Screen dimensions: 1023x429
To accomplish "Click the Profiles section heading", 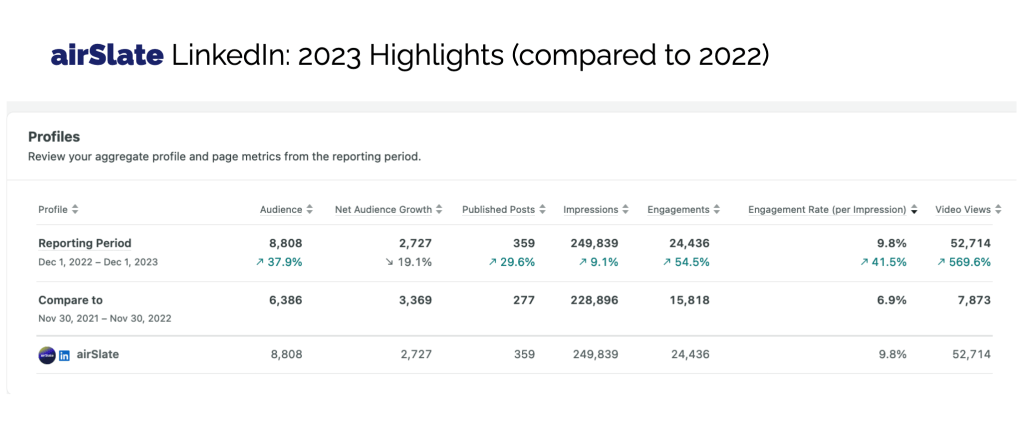I will [54, 137].
